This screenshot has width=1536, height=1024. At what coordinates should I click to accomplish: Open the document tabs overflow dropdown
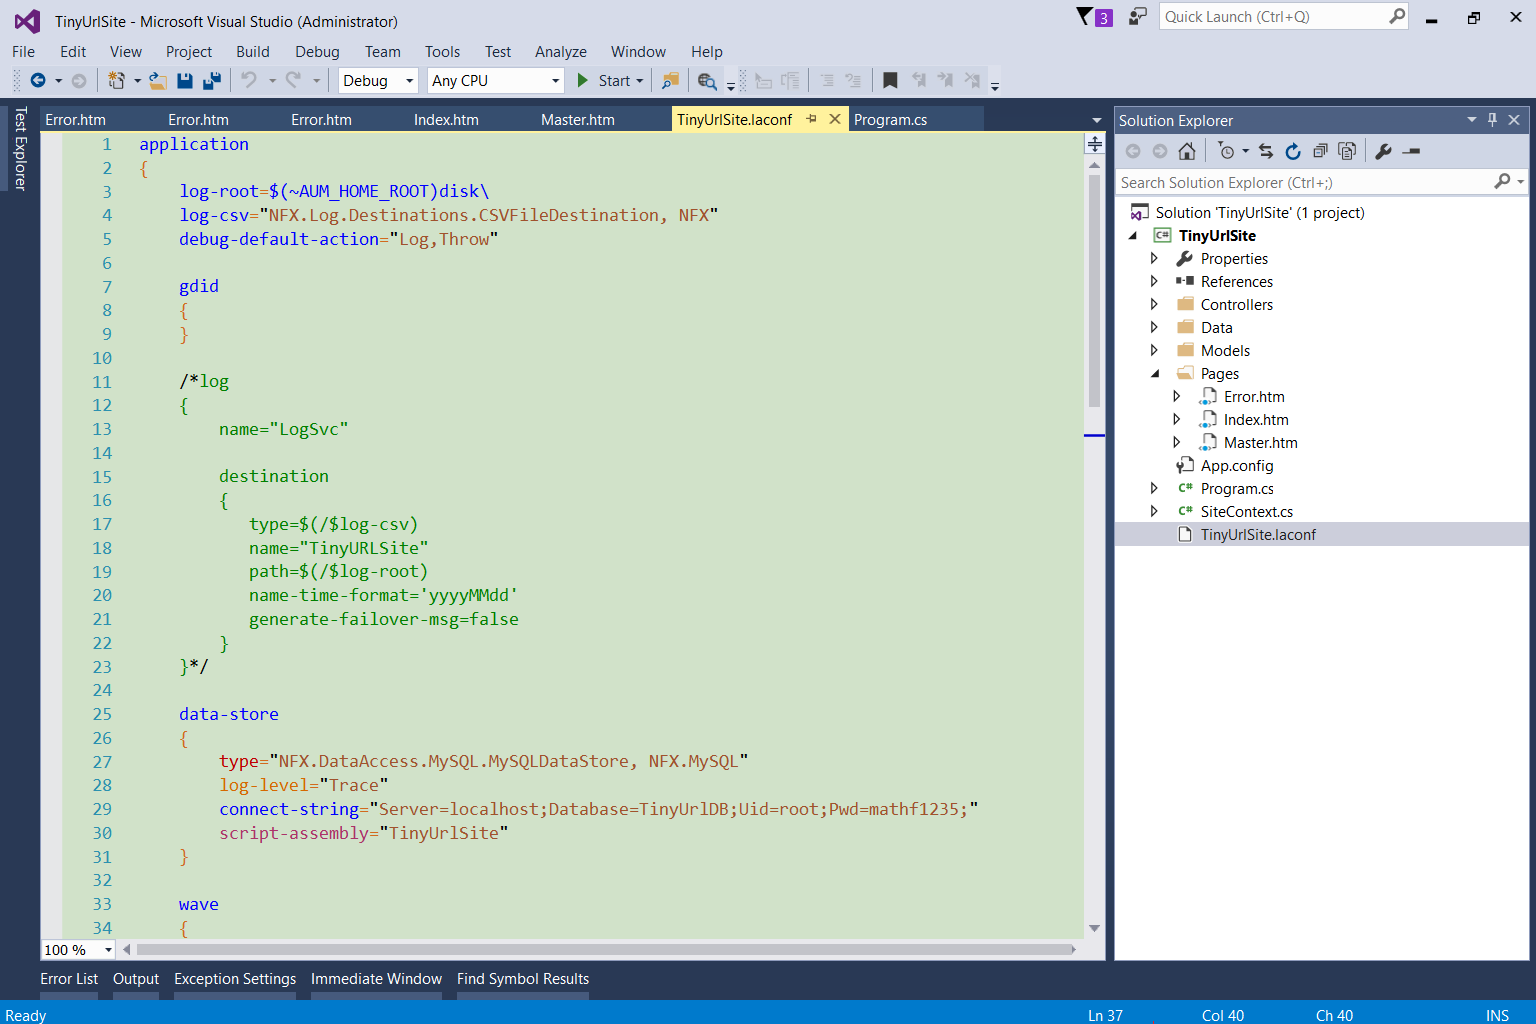click(1097, 121)
